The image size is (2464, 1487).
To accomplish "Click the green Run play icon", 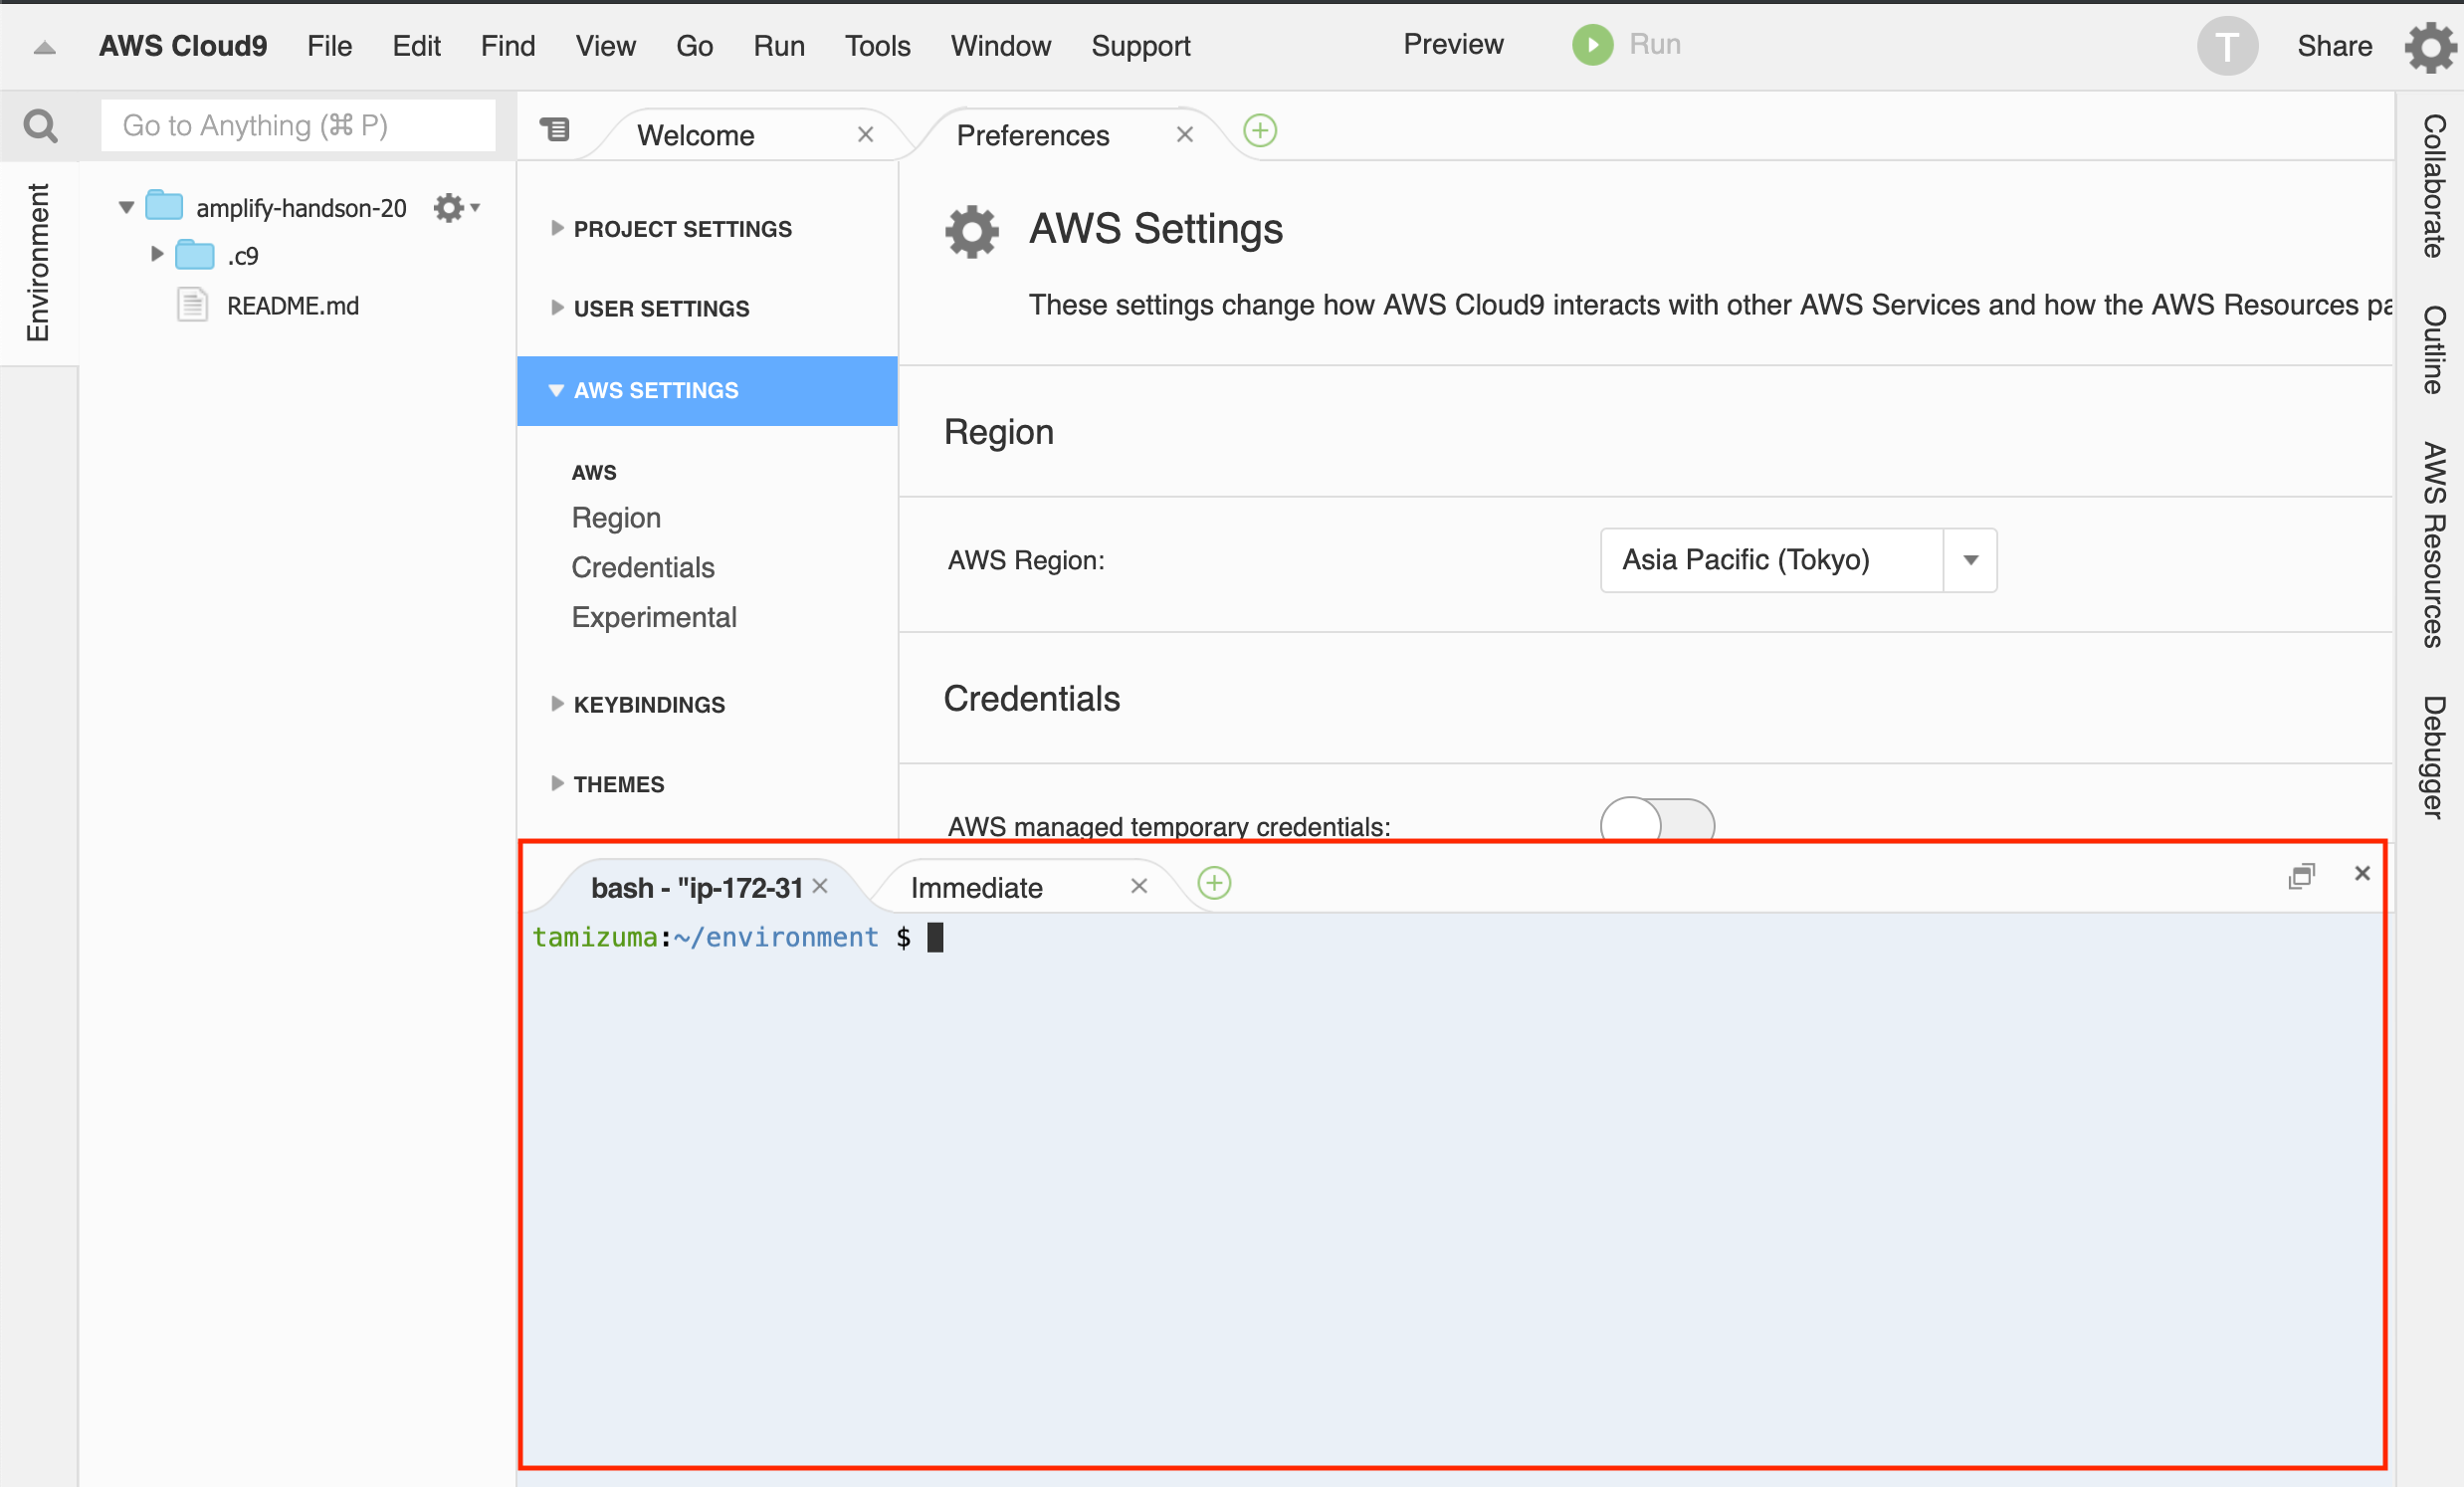I will pyautogui.click(x=1592, y=45).
